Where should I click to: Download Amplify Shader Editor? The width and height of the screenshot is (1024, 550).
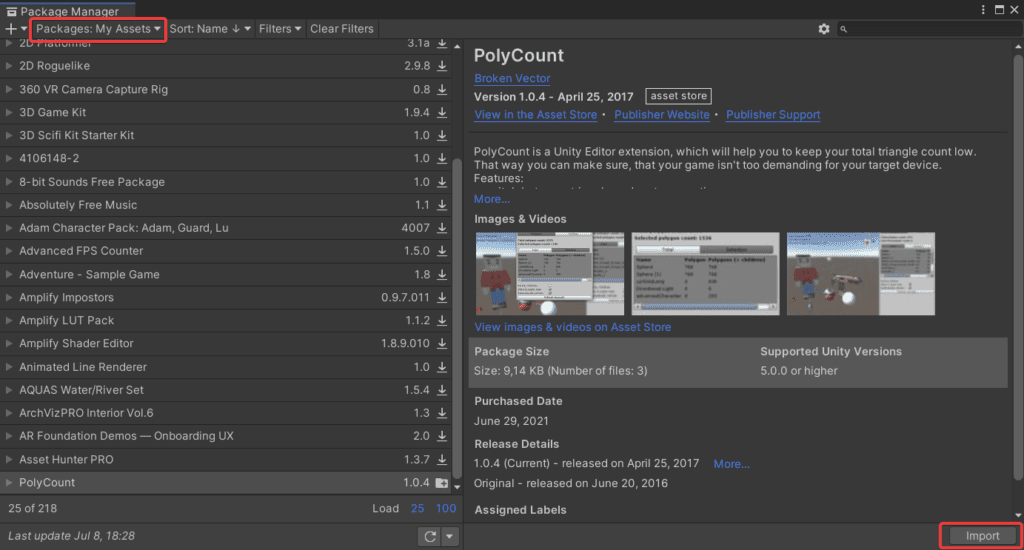click(442, 344)
